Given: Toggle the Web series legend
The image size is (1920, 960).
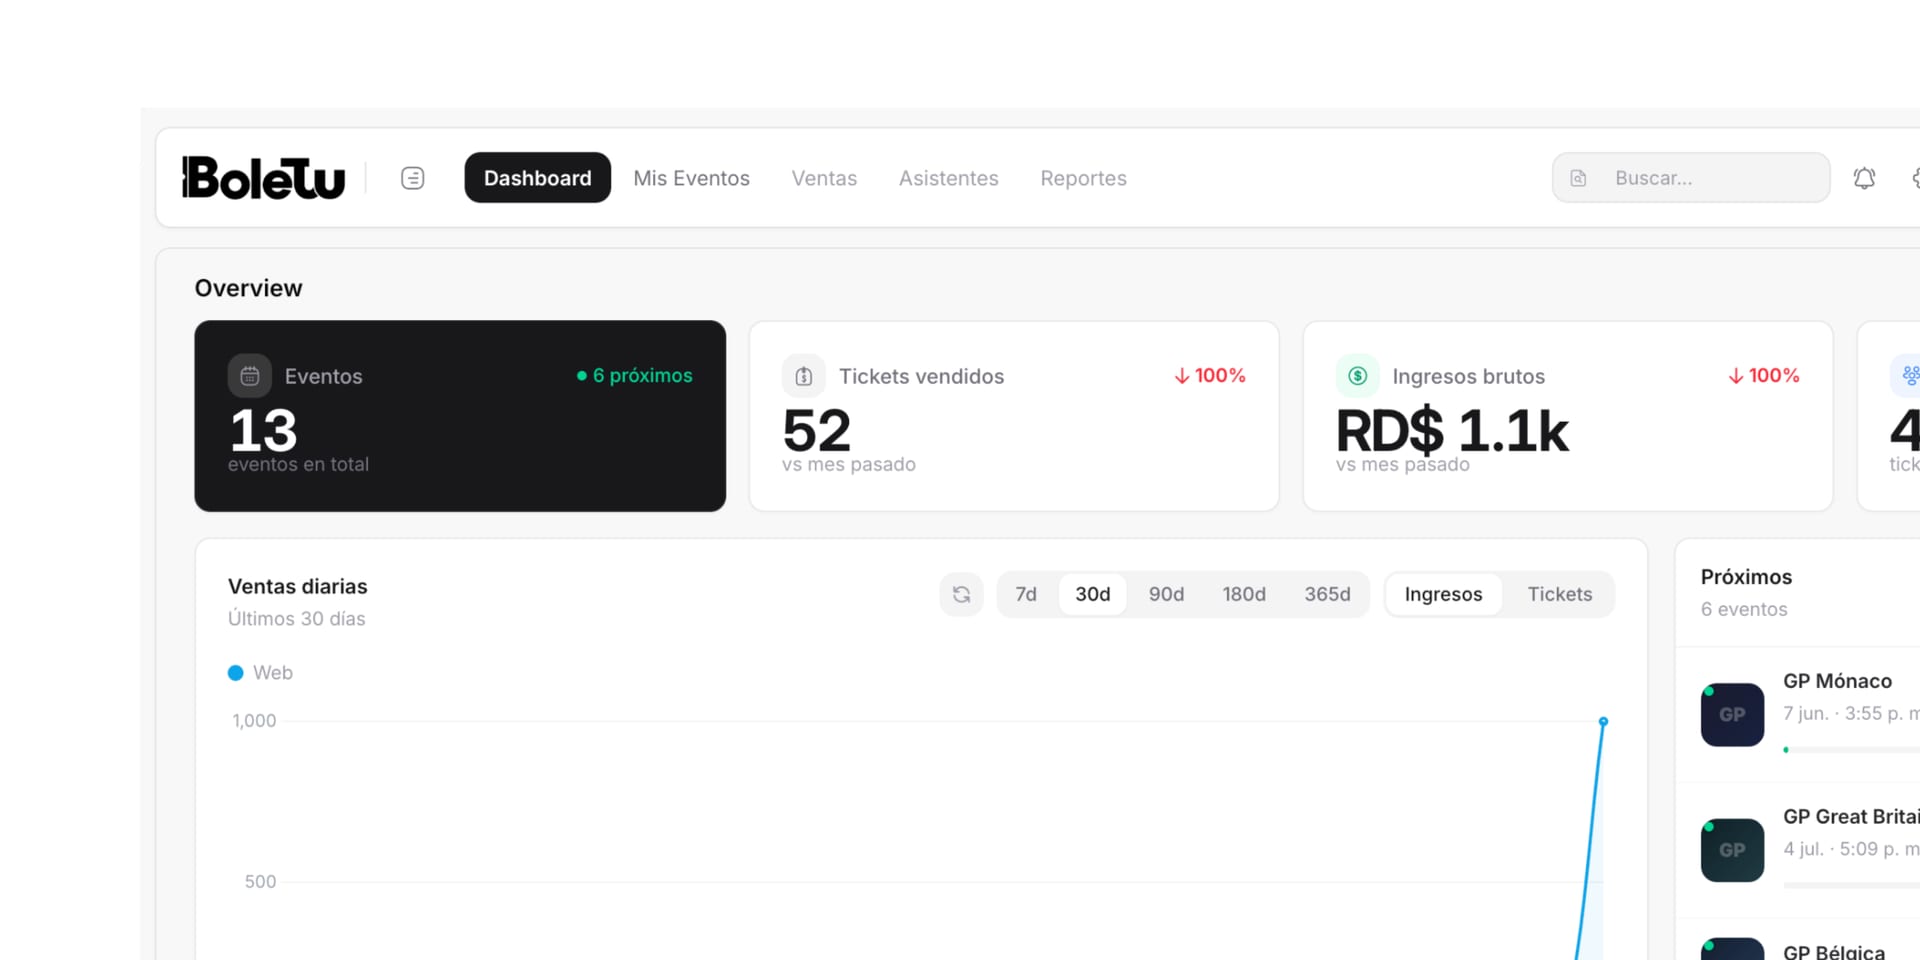Looking at the screenshot, I should coord(260,673).
